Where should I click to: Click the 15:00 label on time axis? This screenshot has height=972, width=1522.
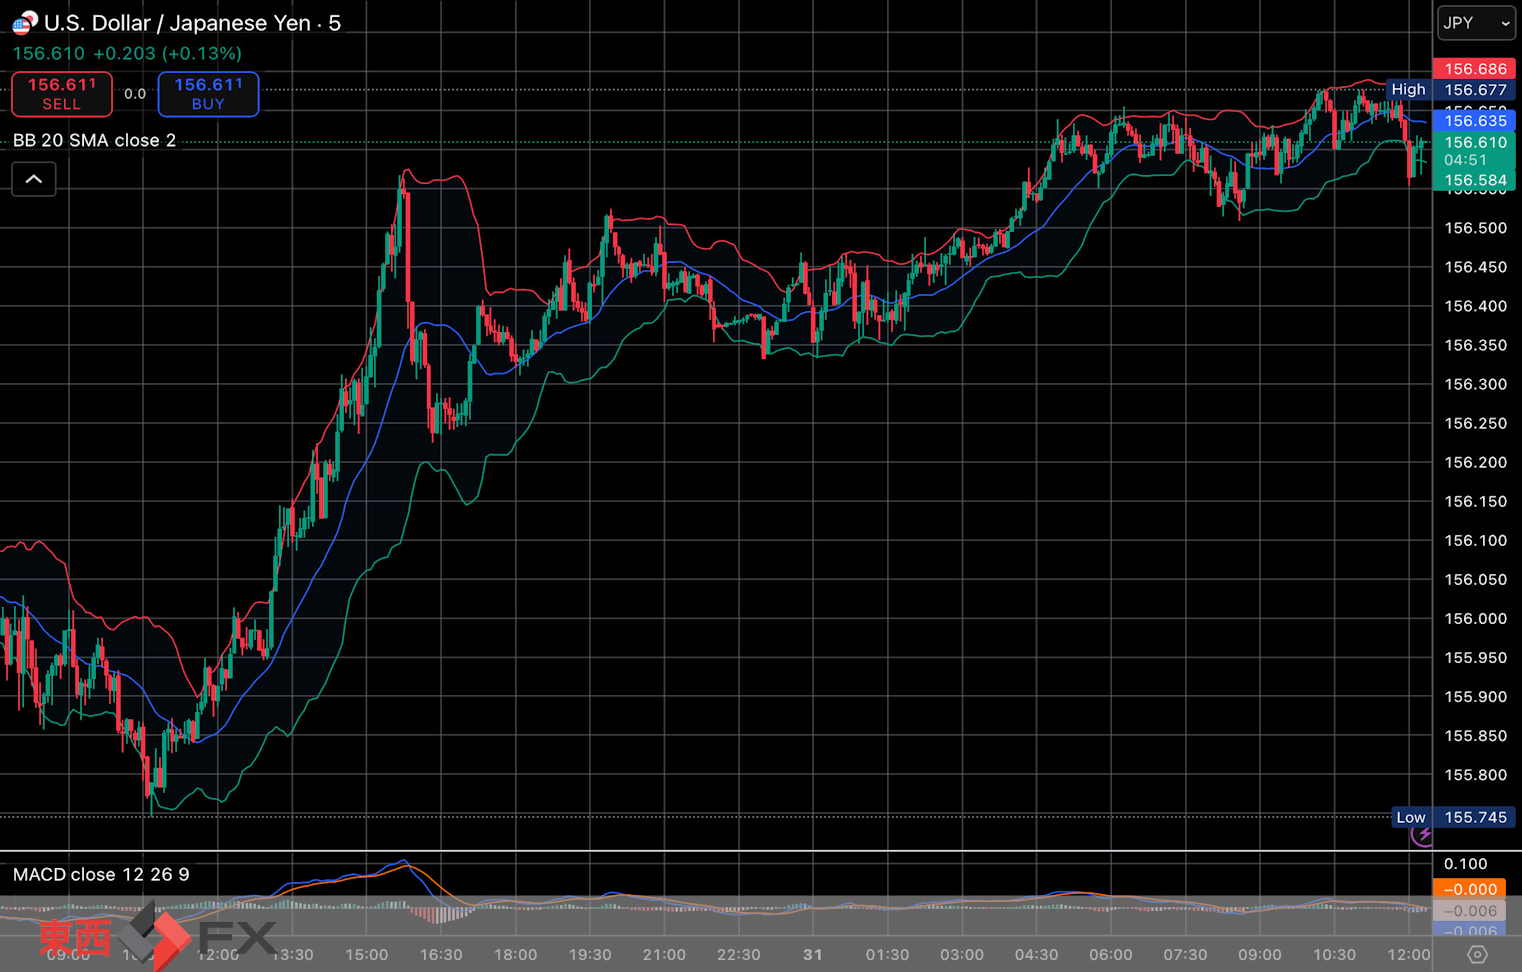tap(367, 955)
